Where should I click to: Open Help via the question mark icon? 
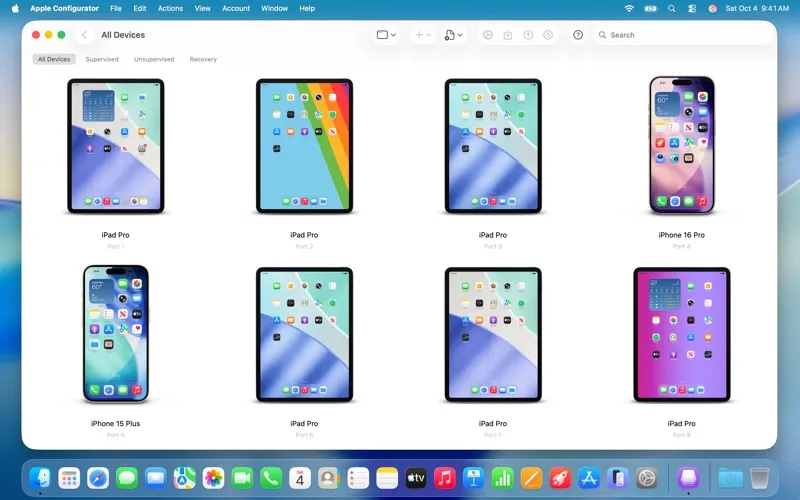click(x=578, y=35)
